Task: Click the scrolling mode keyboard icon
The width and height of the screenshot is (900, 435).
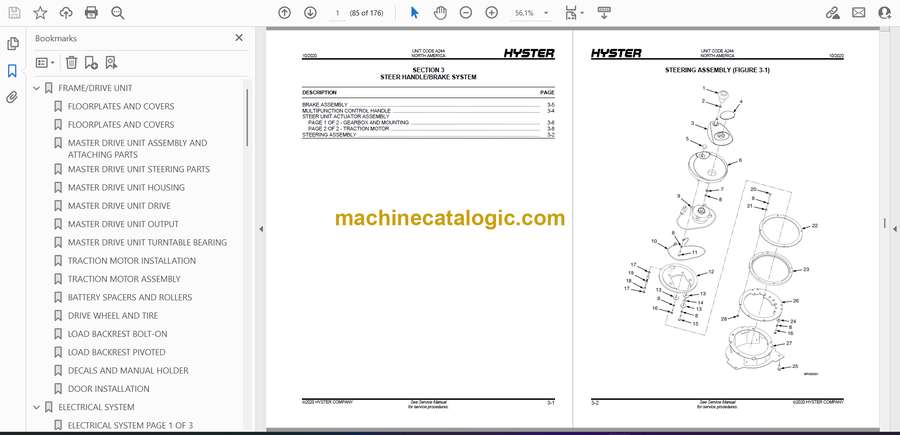Action: coord(603,13)
